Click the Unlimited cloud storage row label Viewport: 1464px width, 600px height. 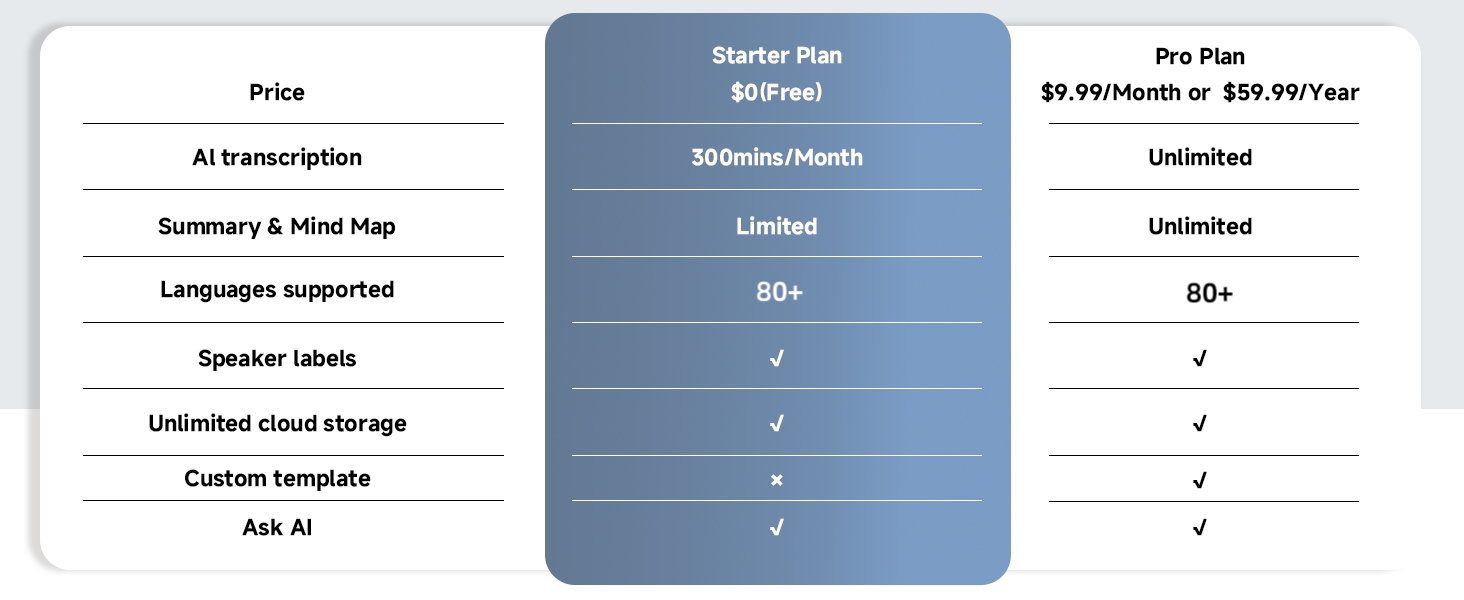point(277,423)
